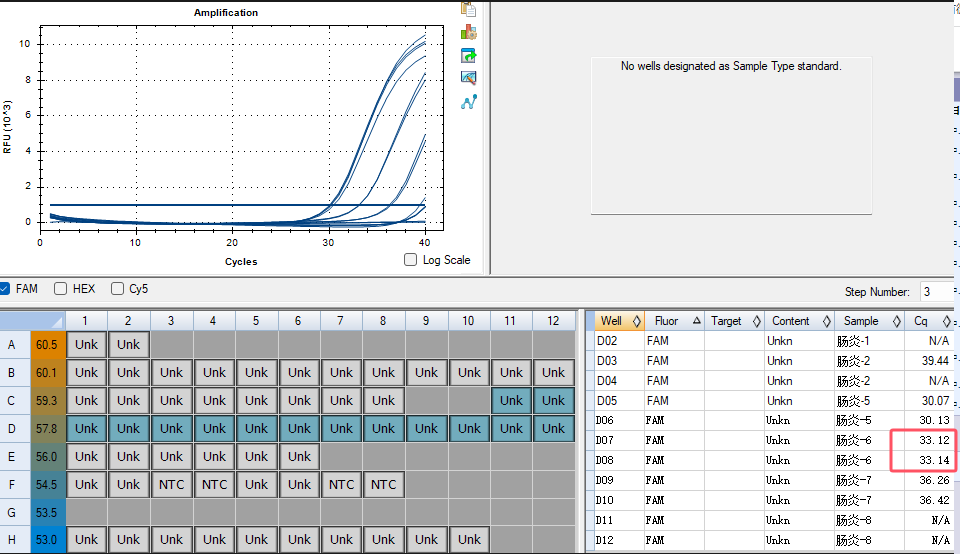Click the Fluor column header
Screen dimensions: 960x554
coord(673,321)
